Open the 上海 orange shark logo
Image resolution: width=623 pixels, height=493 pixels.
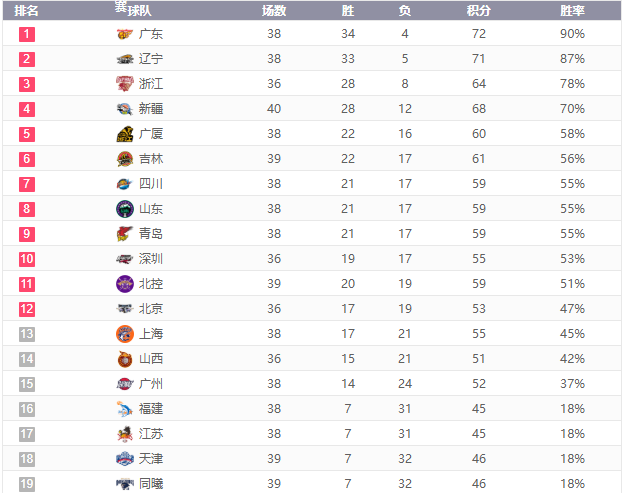[x=125, y=334]
